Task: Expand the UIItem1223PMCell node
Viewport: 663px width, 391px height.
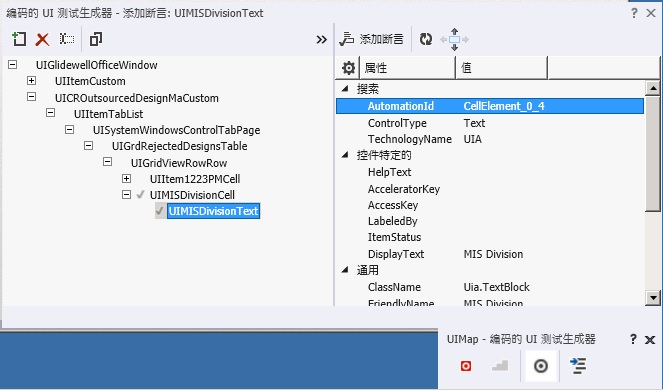Action: 126,178
